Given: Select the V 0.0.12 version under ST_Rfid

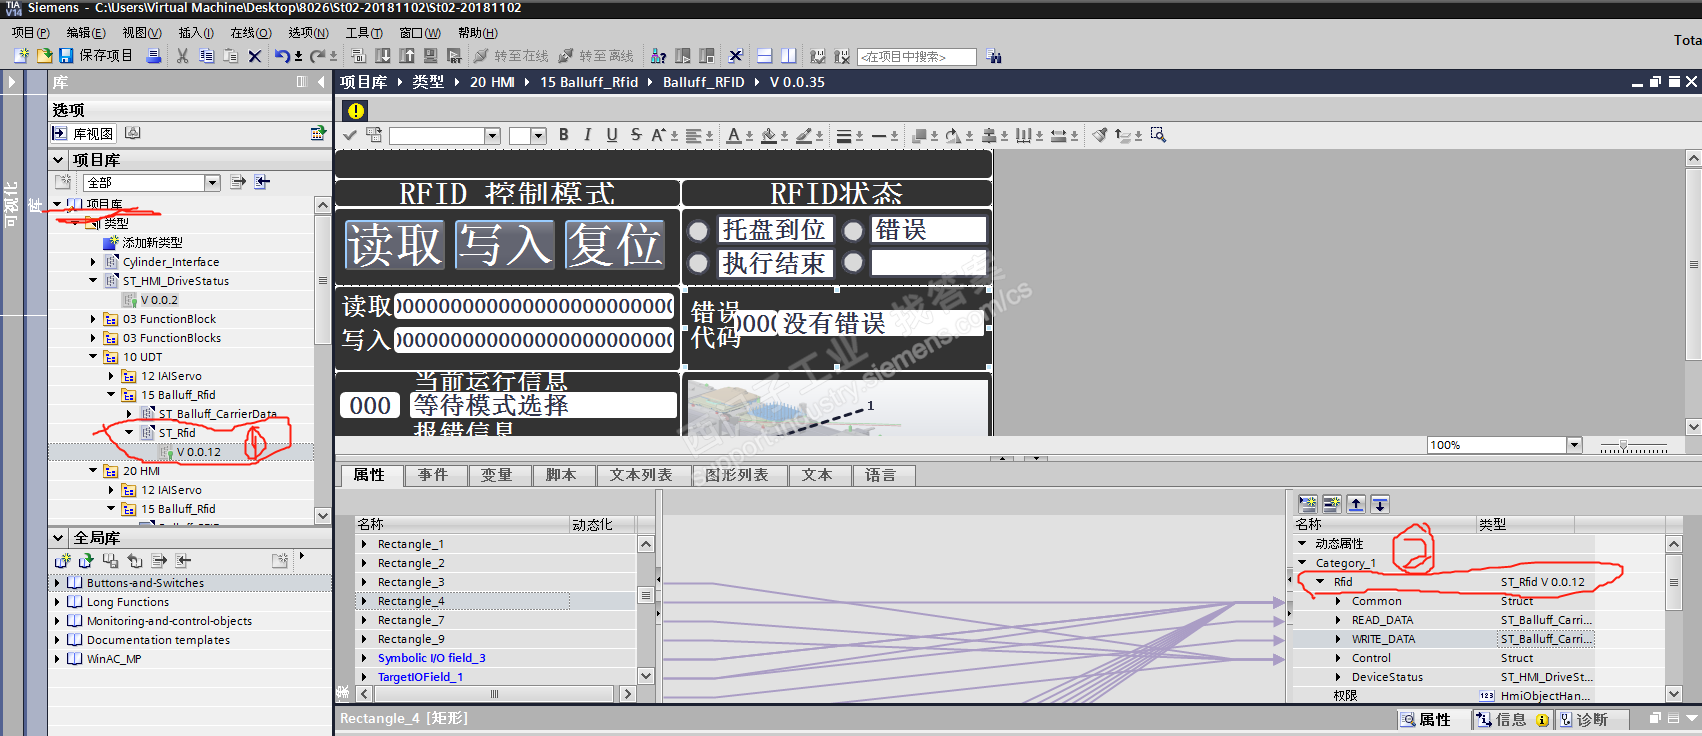Looking at the screenshot, I should (x=199, y=452).
